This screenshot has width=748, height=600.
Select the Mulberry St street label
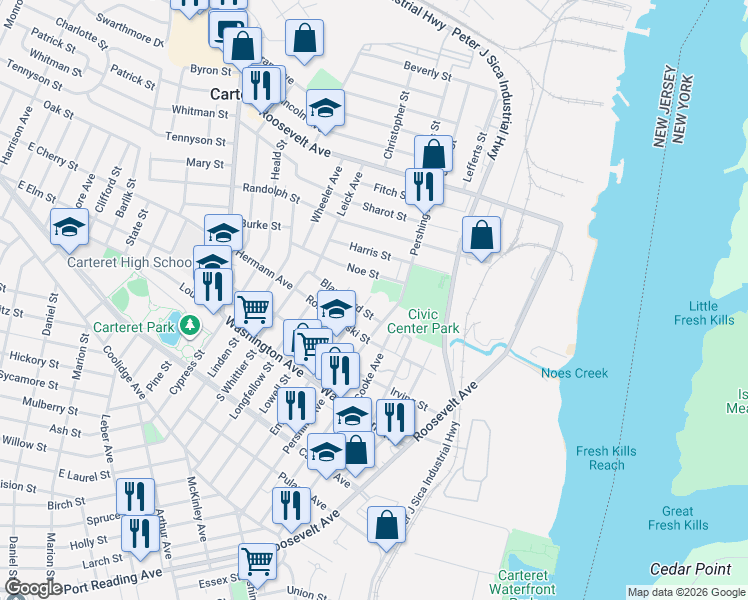(50, 406)
